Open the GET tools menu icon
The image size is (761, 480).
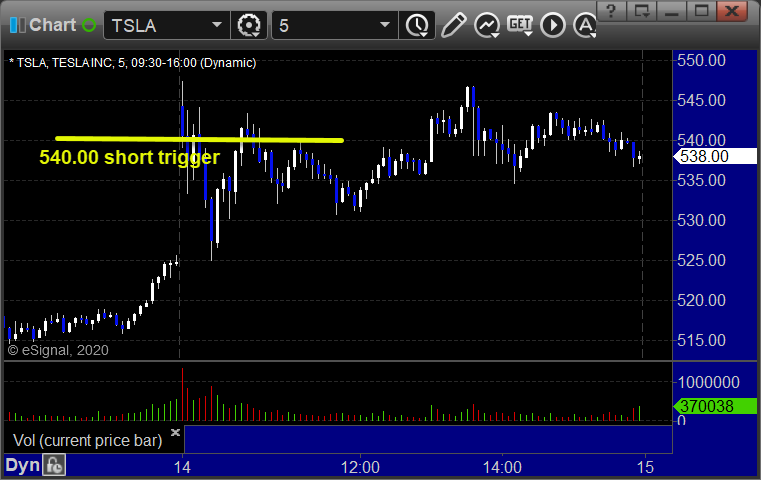(520, 25)
